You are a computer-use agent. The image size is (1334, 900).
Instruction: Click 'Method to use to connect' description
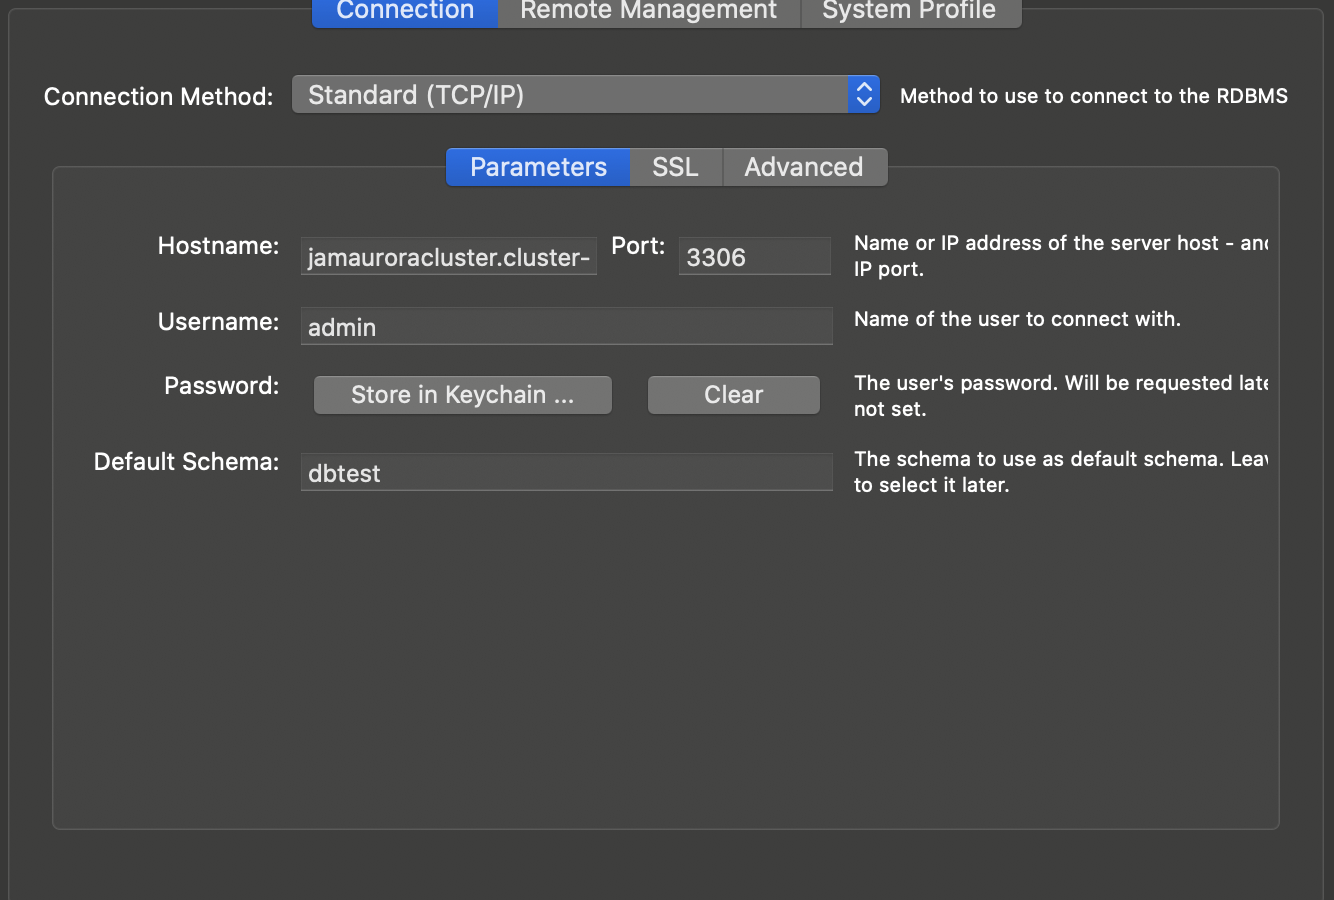(x=1094, y=96)
